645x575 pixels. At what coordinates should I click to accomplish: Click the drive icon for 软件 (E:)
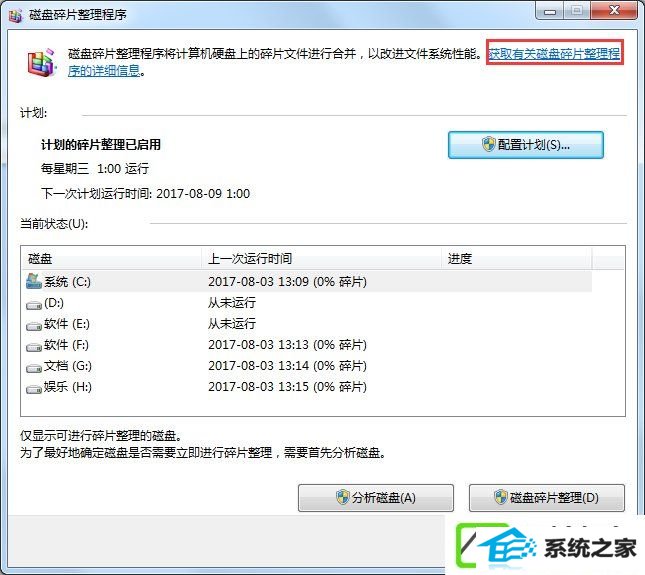(34, 326)
